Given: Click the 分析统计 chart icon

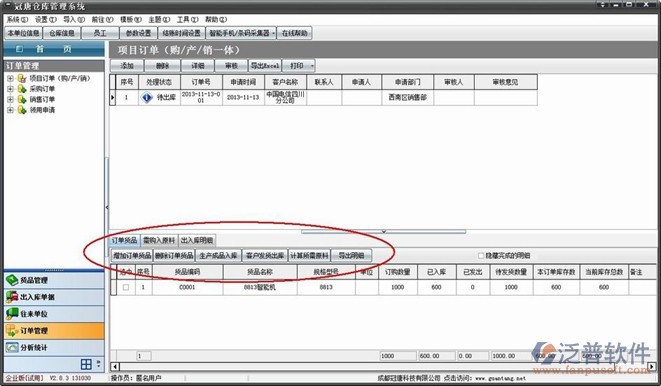Looking at the screenshot, I should click(12, 347).
